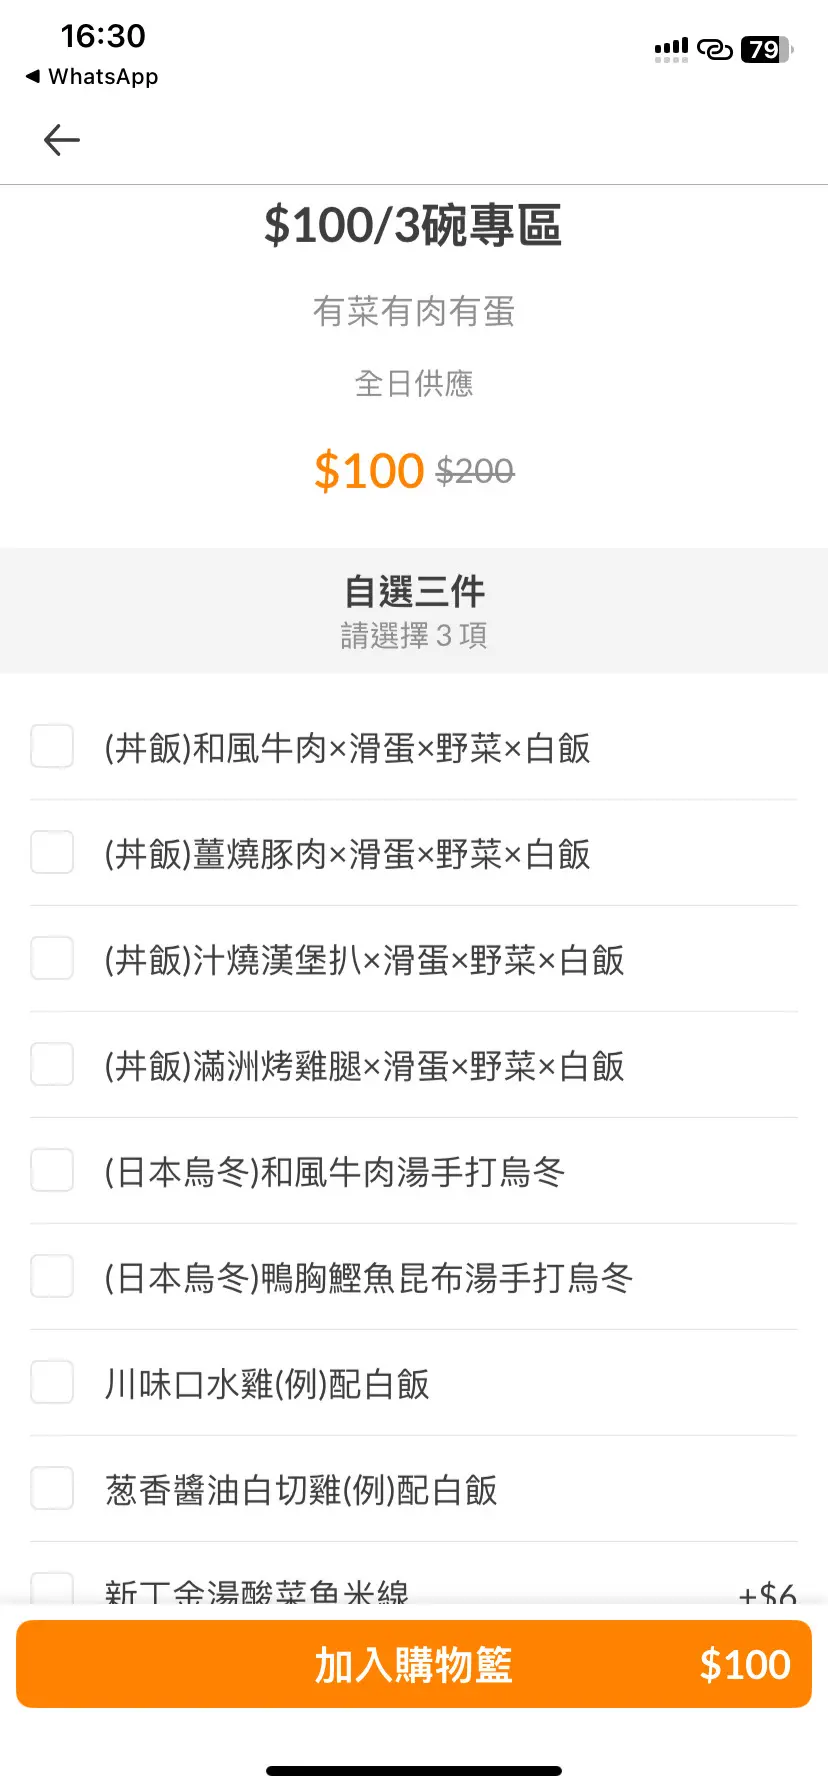Image resolution: width=828 pixels, height=1792 pixels.
Task: Tap the personal hotspot link icon
Action: (x=714, y=49)
